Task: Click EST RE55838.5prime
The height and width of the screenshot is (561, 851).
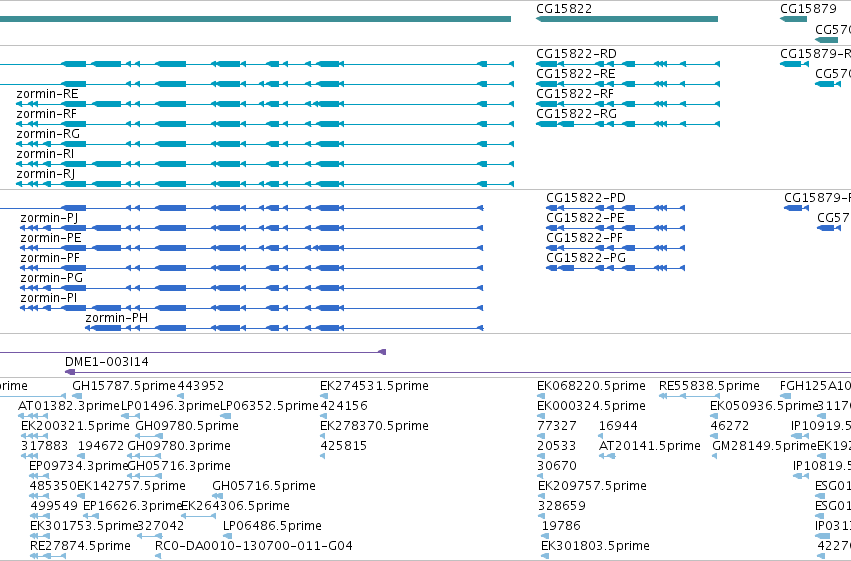Action: pyautogui.click(x=709, y=386)
